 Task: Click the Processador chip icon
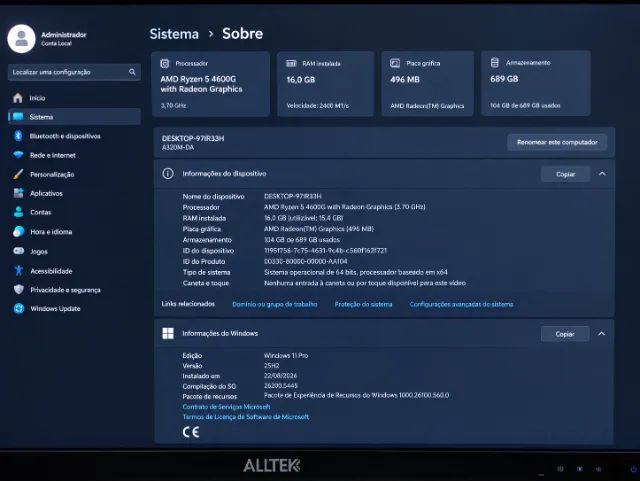165,63
